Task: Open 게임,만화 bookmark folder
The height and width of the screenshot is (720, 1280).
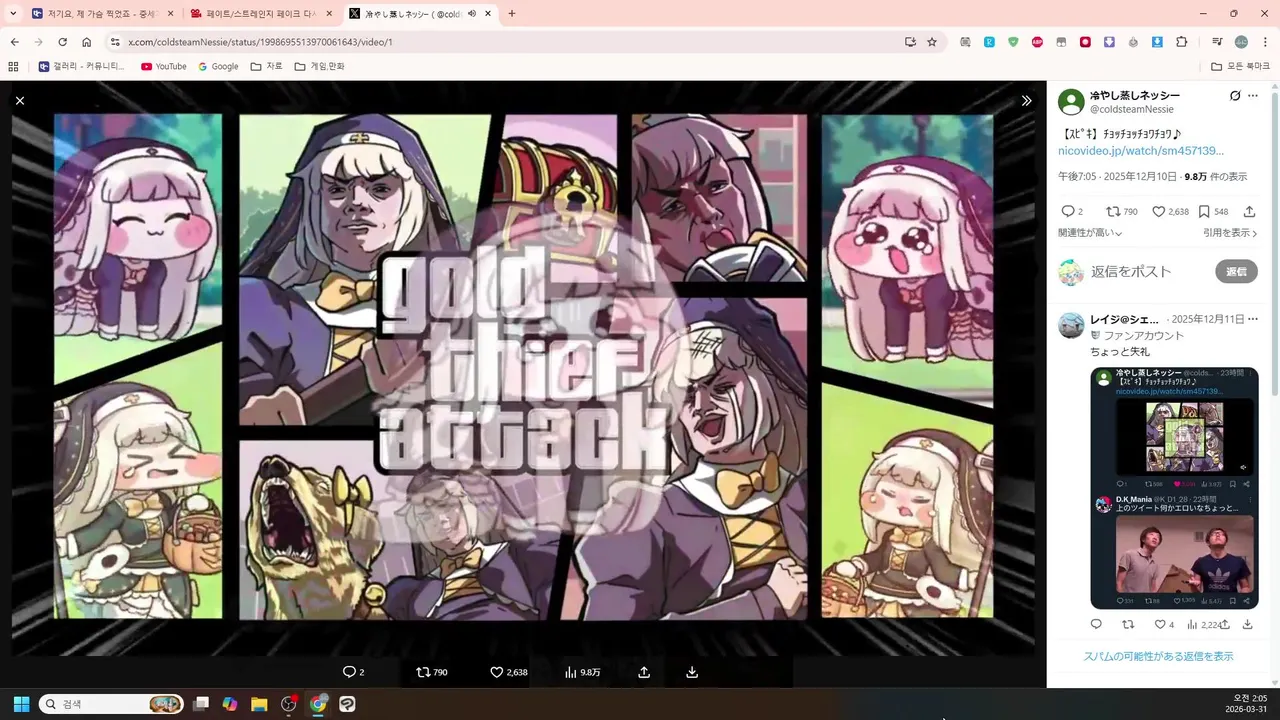Action: click(319, 66)
